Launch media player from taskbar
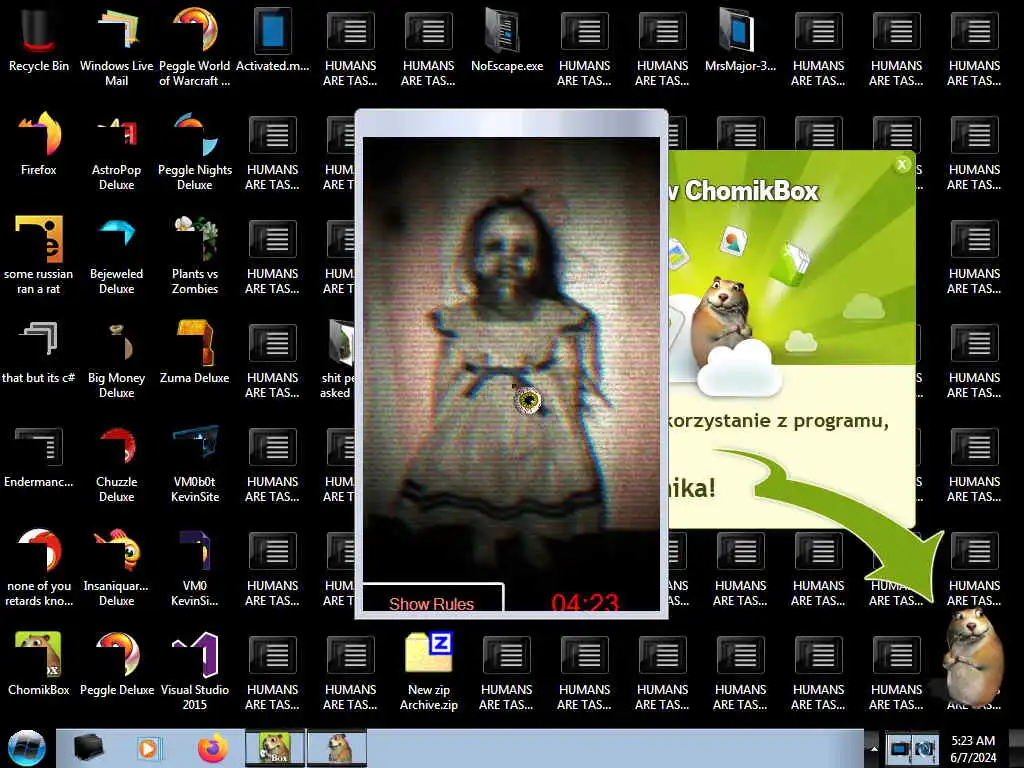This screenshot has height=768, width=1024. coord(148,748)
